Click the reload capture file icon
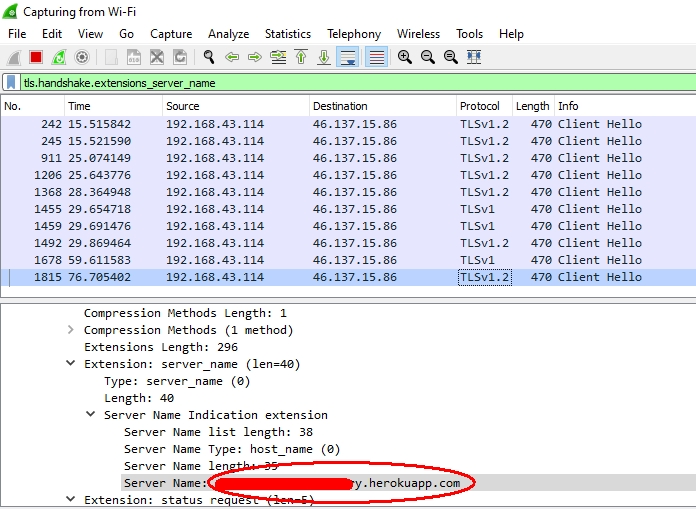This screenshot has height=509, width=696. pos(180,57)
